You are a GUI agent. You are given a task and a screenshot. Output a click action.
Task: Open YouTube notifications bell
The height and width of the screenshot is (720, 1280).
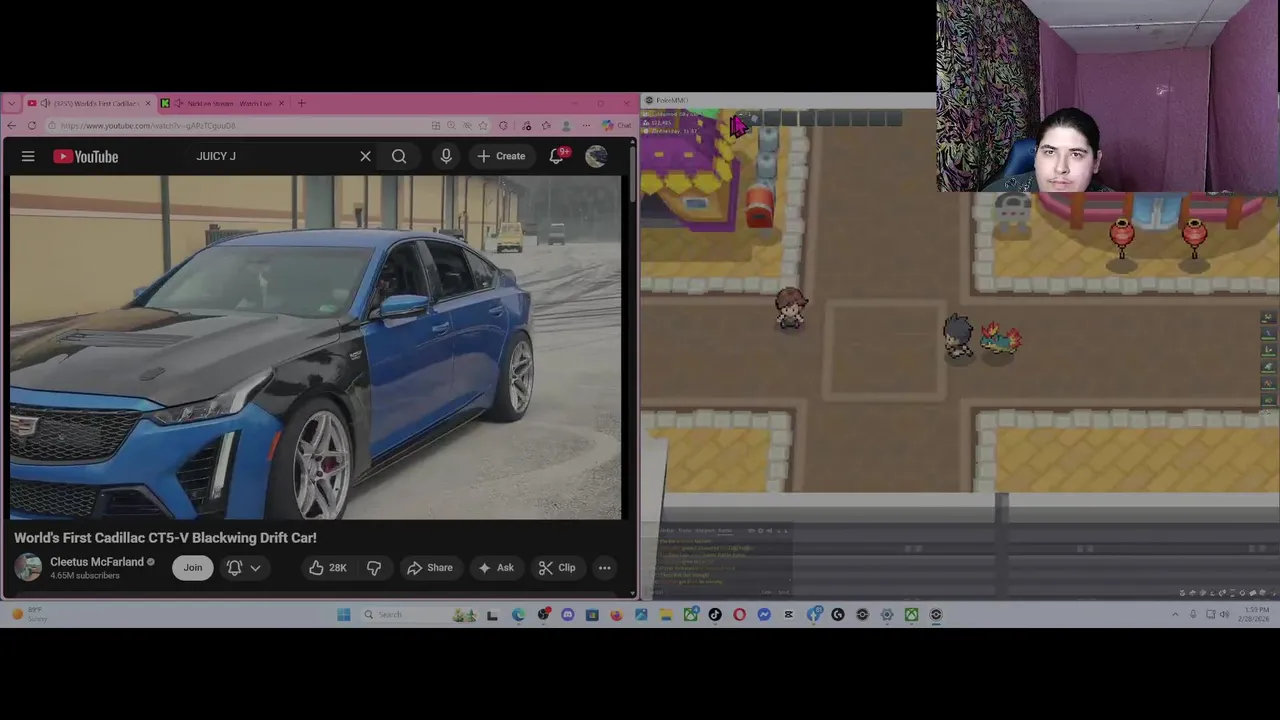tap(558, 156)
